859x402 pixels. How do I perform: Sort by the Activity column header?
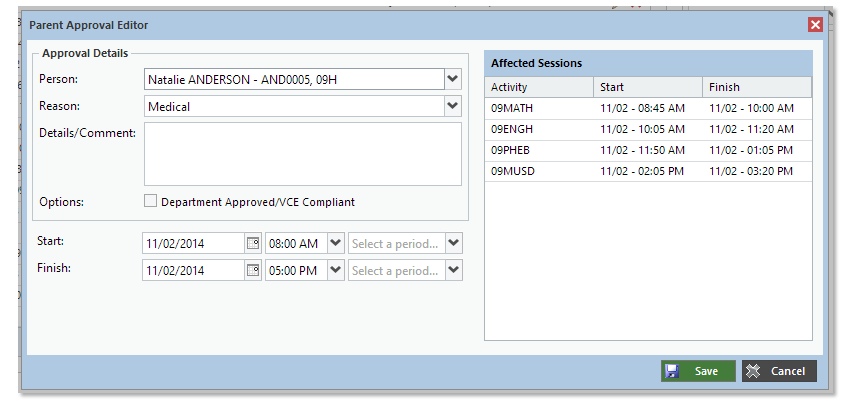(538, 87)
